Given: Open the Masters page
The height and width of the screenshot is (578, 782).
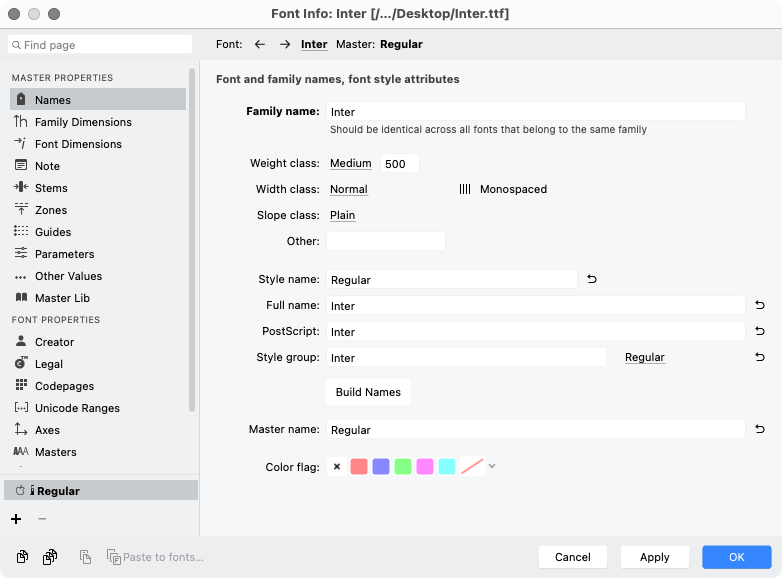Looking at the screenshot, I should (98, 451).
